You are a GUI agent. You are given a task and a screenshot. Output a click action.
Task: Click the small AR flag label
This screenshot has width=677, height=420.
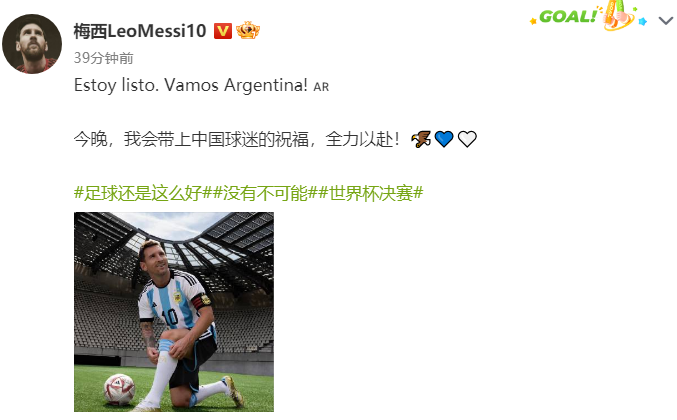pos(321,87)
